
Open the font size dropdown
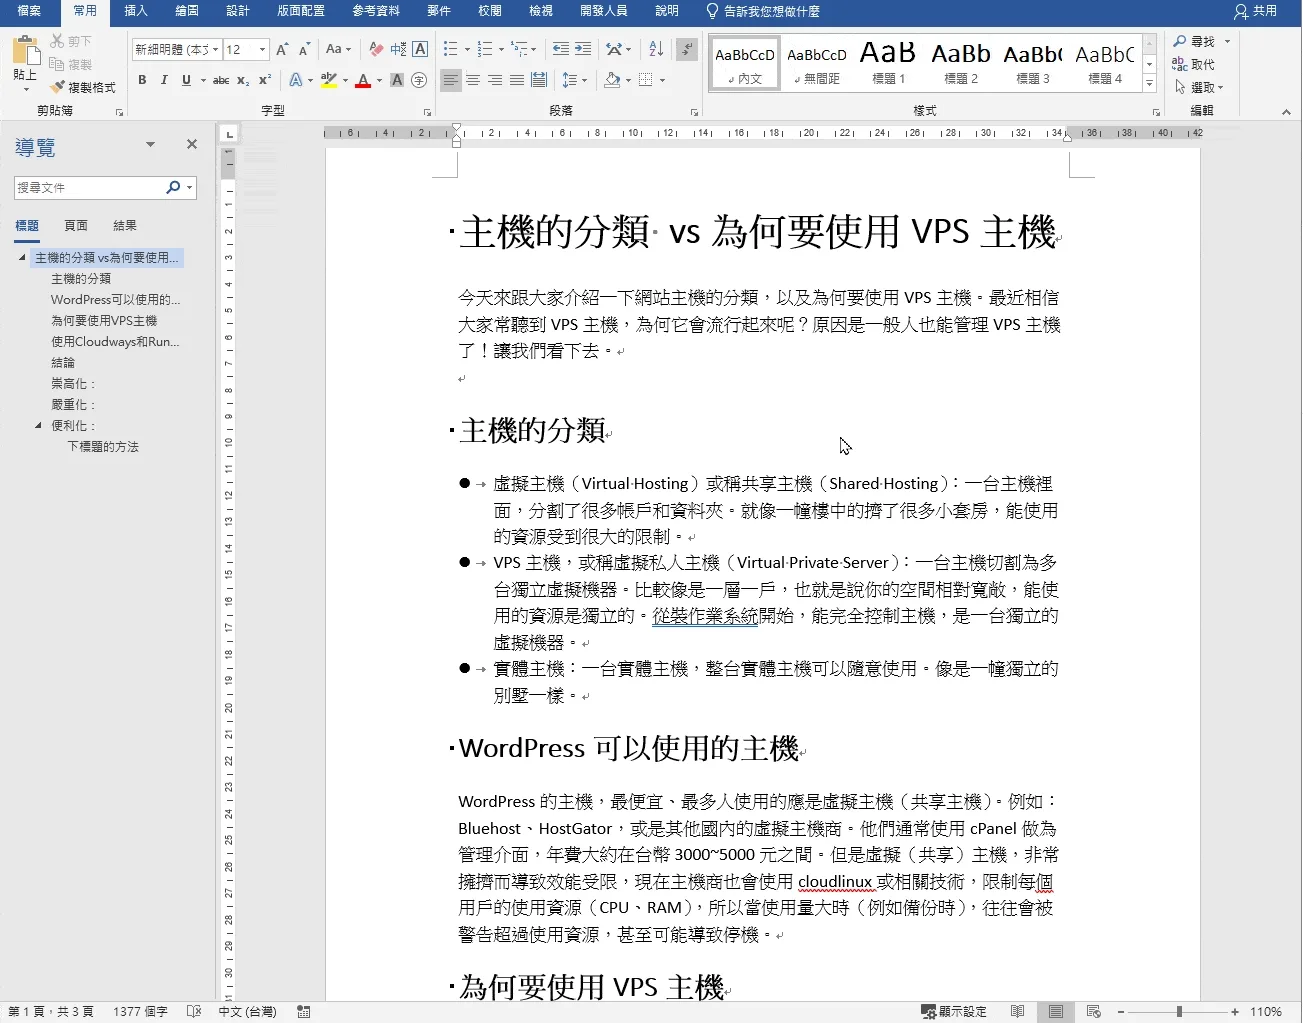pos(262,49)
